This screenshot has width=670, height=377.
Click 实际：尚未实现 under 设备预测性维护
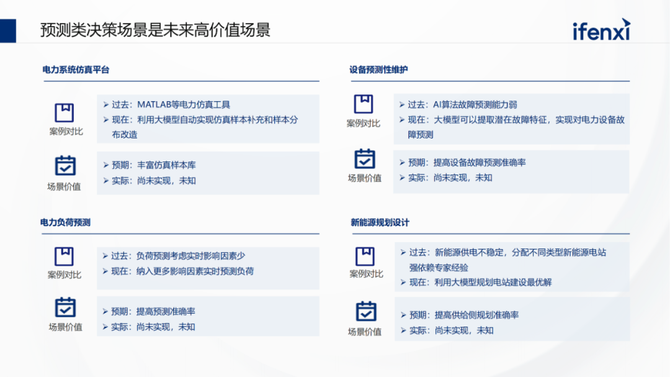click(438, 178)
